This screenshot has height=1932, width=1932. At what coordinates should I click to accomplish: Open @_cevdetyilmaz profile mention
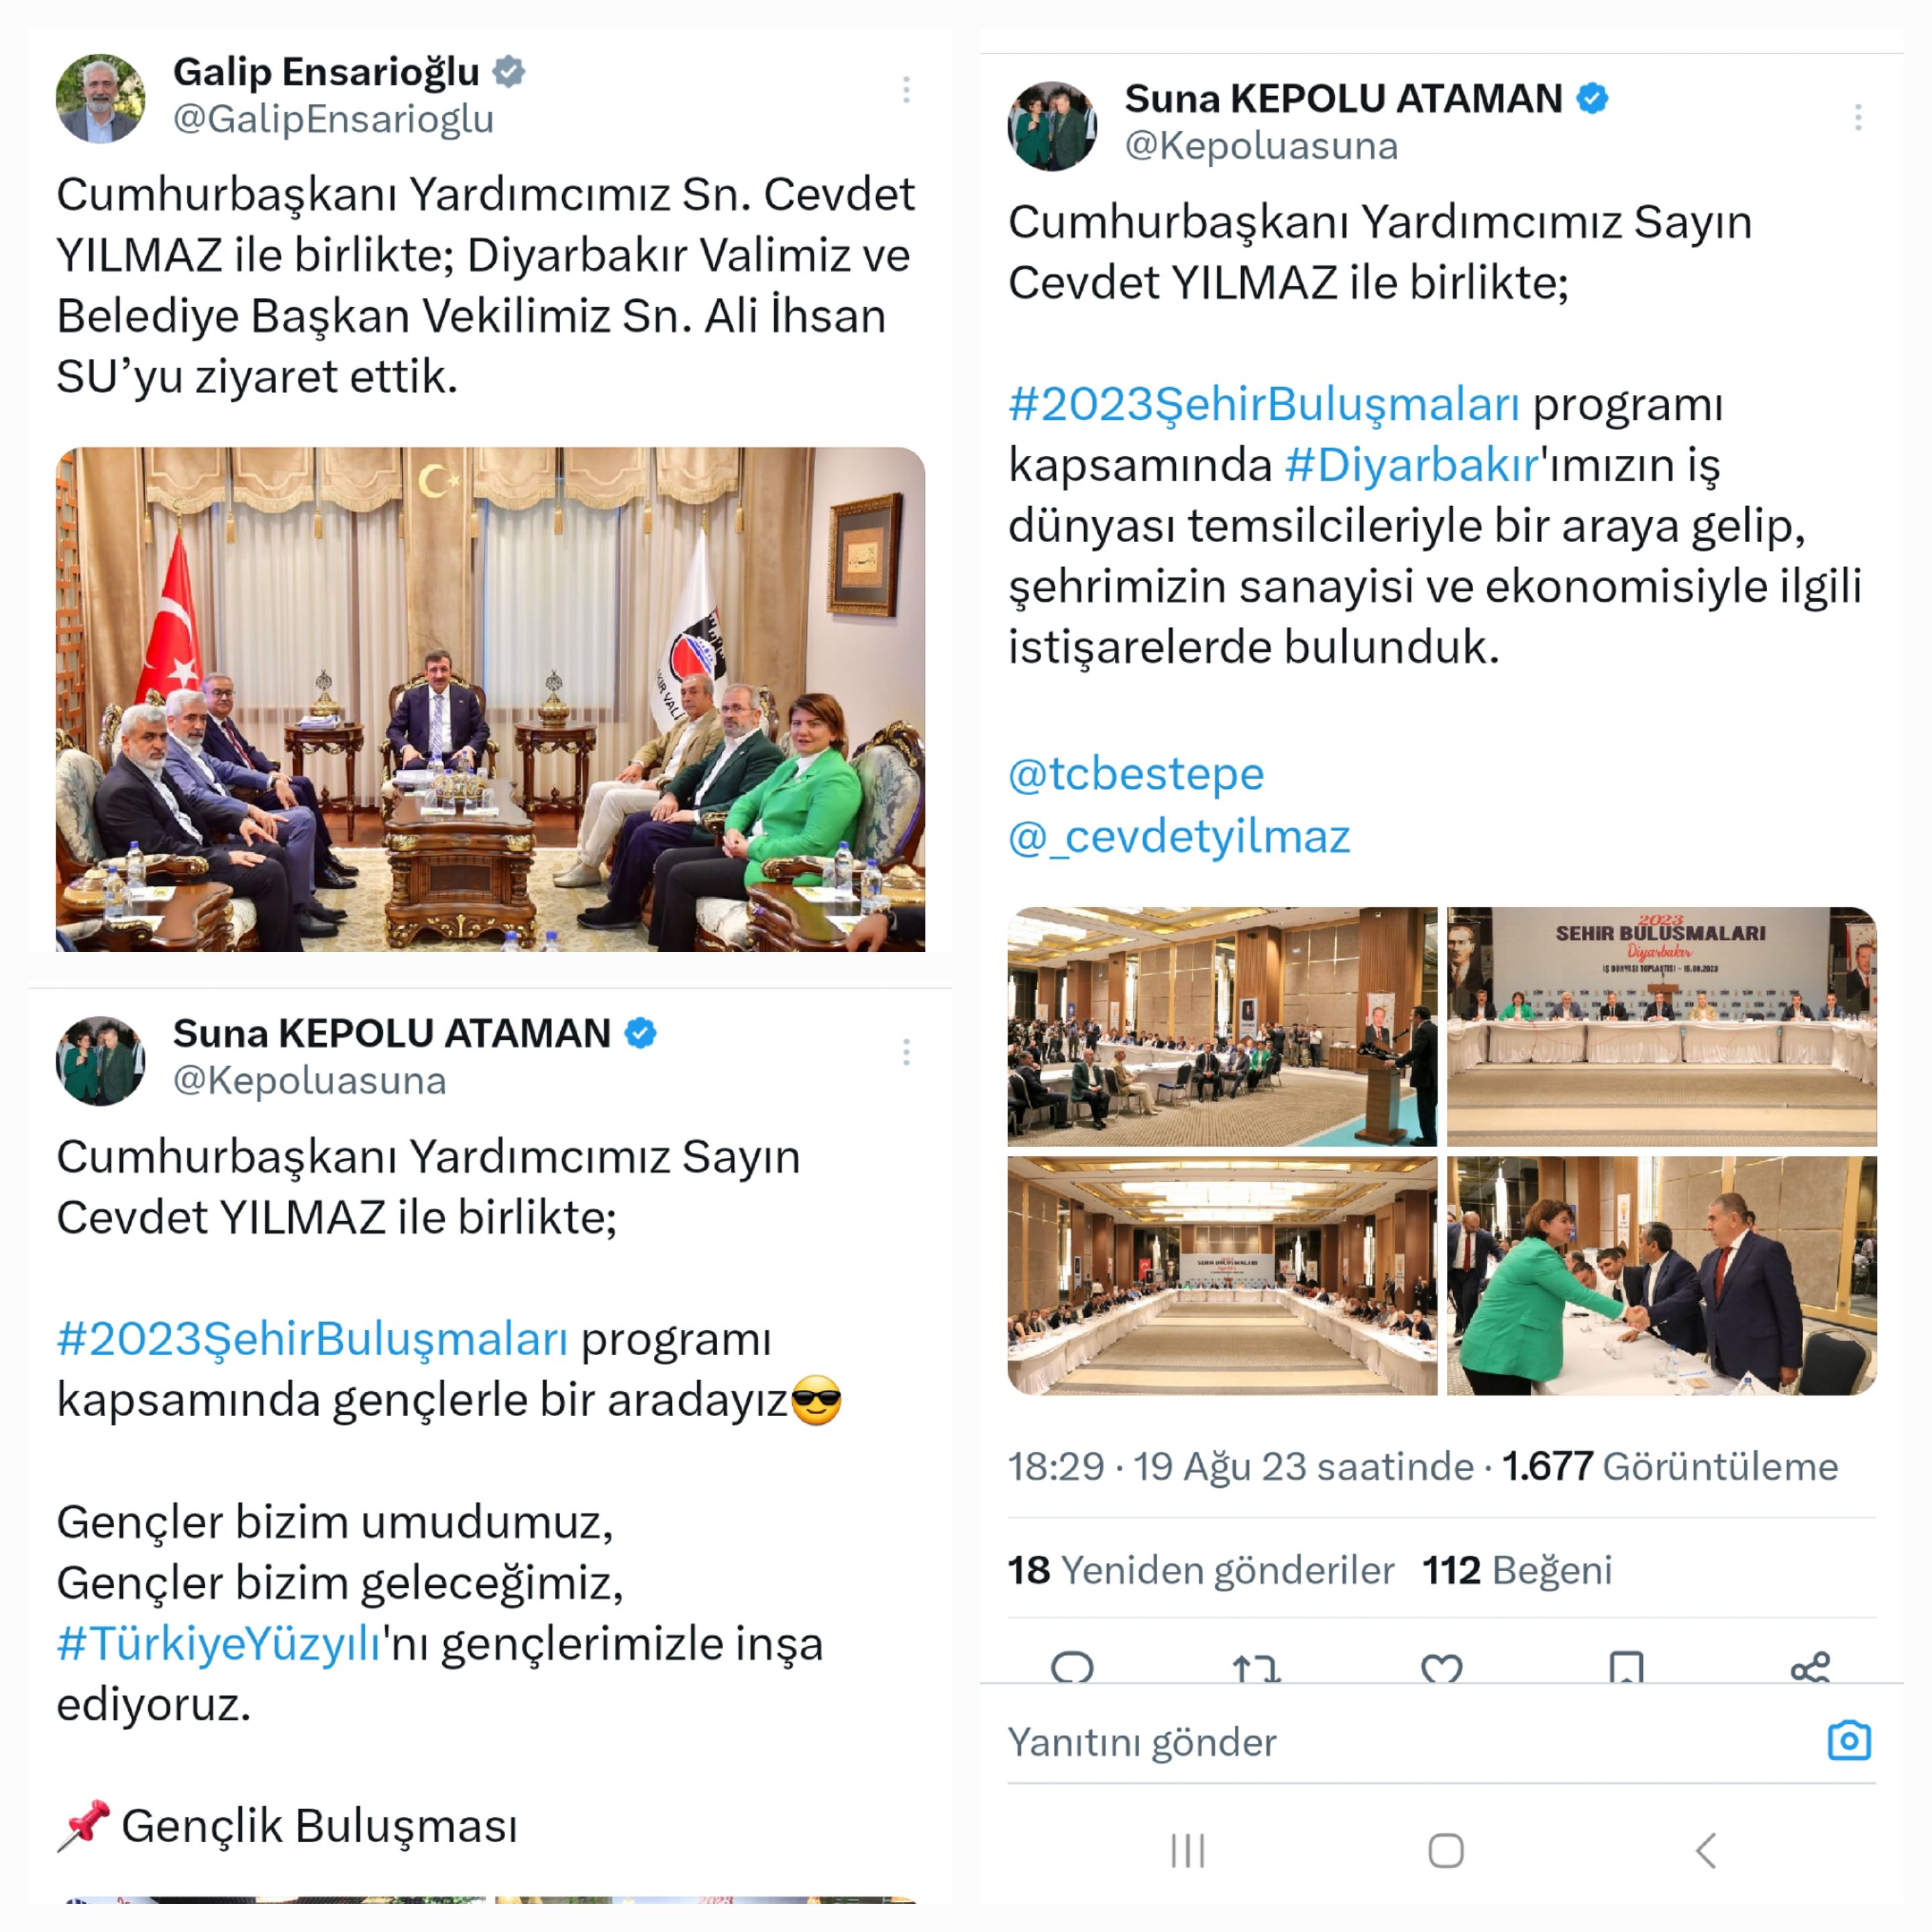pyautogui.click(x=1179, y=836)
